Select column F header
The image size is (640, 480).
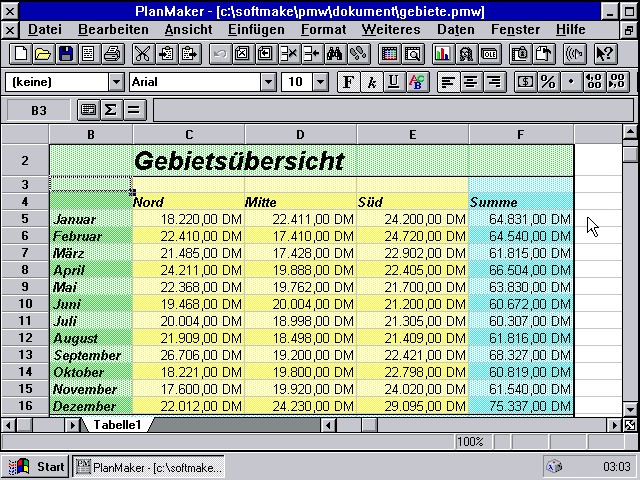pyautogui.click(x=521, y=135)
